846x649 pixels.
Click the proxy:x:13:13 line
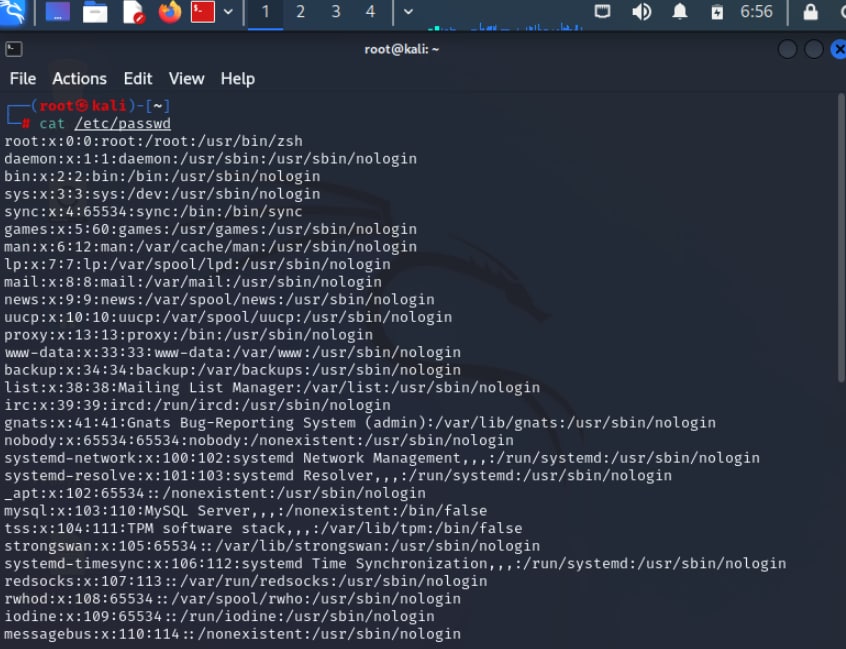[x=188, y=334]
